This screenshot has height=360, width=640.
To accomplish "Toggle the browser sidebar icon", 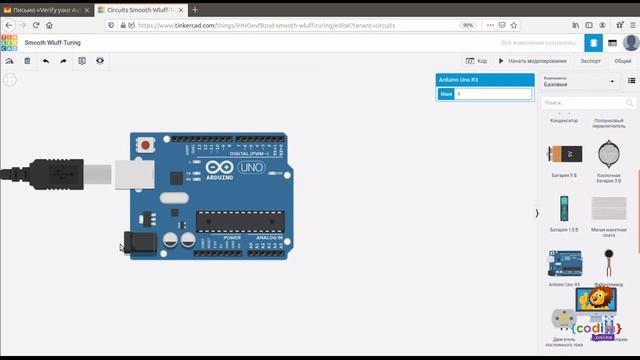I will pyautogui.click(x=589, y=25).
